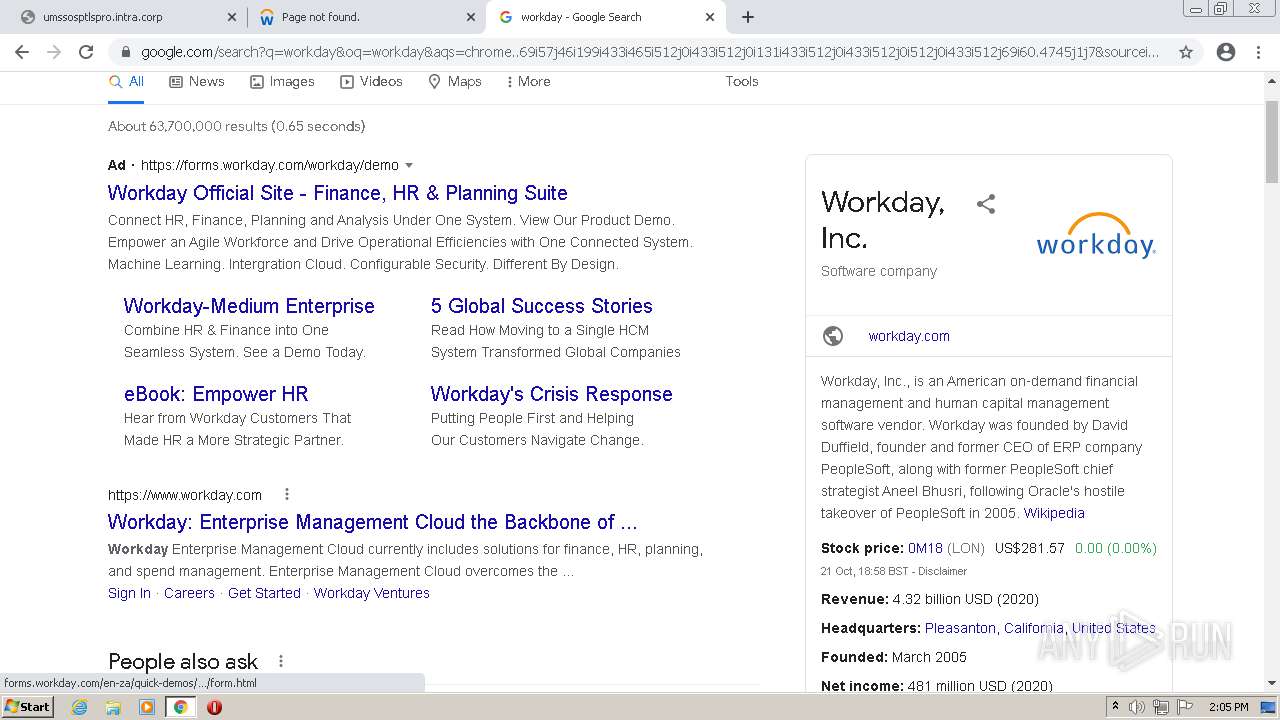Viewport: 1280px width, 720px height.
Task: Switch to the umssosptlspro.intra.corp tab
Action: (x=126, y=17)
